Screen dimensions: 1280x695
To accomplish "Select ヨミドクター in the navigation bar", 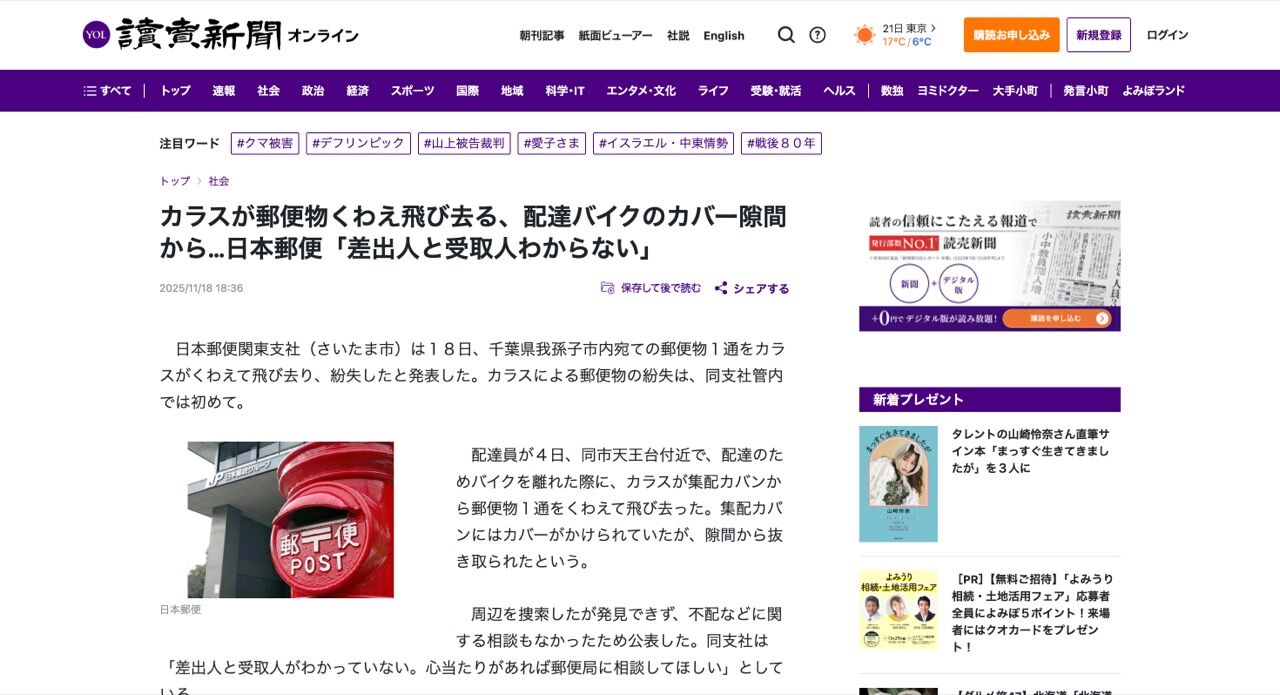I will [x=948, y=91].
